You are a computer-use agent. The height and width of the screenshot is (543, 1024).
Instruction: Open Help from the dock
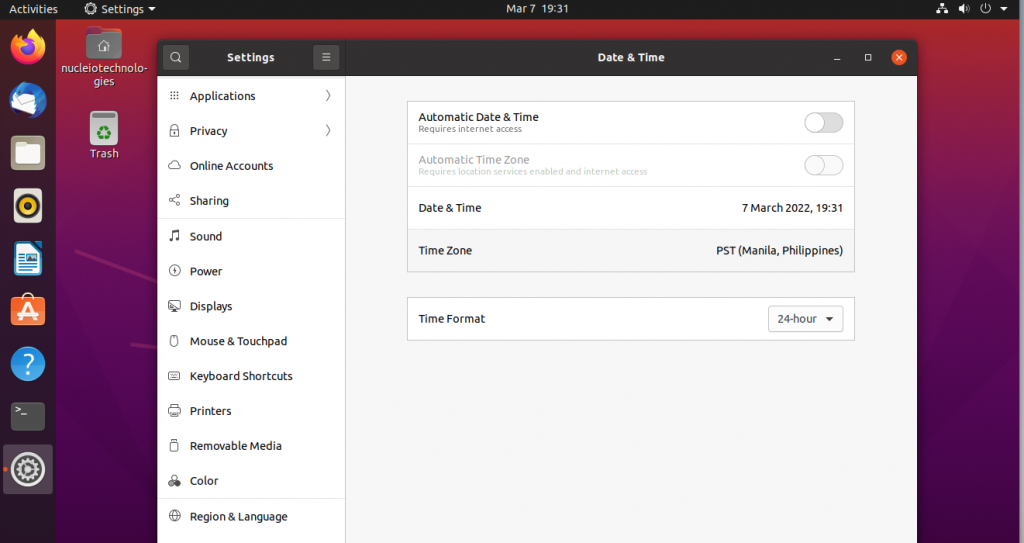[27, 363]
